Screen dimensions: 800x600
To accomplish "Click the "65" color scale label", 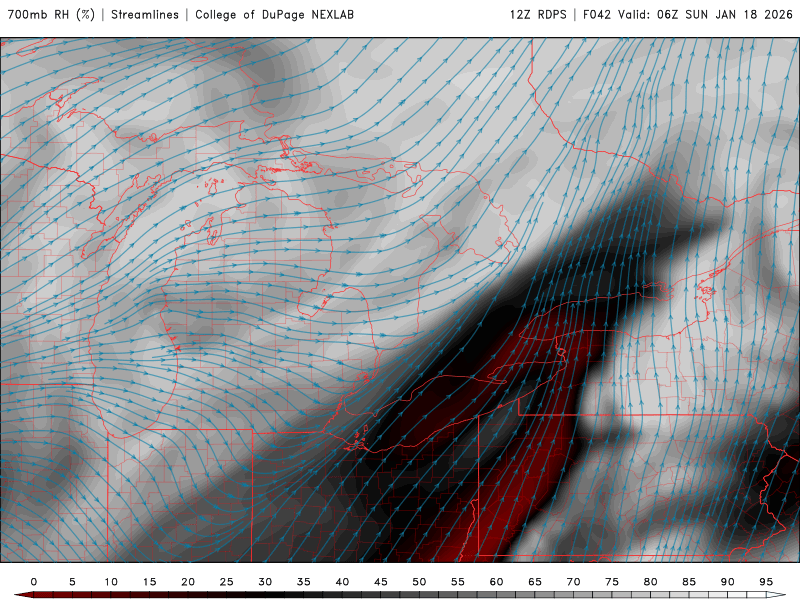I will [x=535, y=582].
